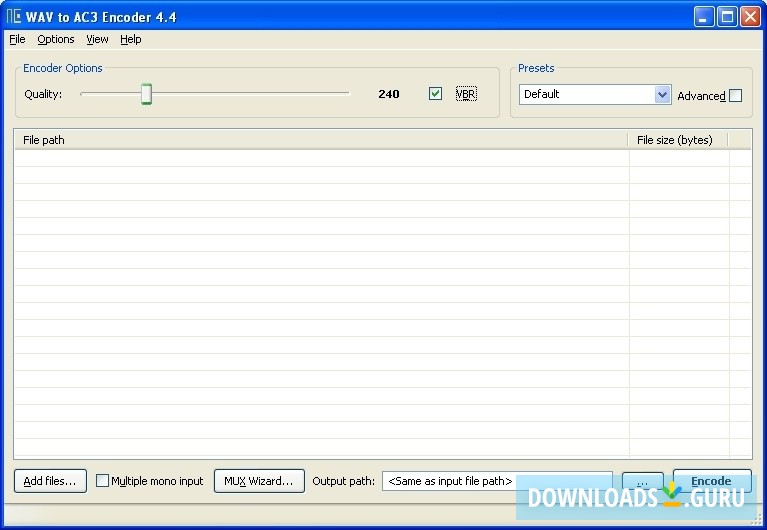Open the Help menu
Viewport: 767px width, 530px height.
tap(131, 39)
